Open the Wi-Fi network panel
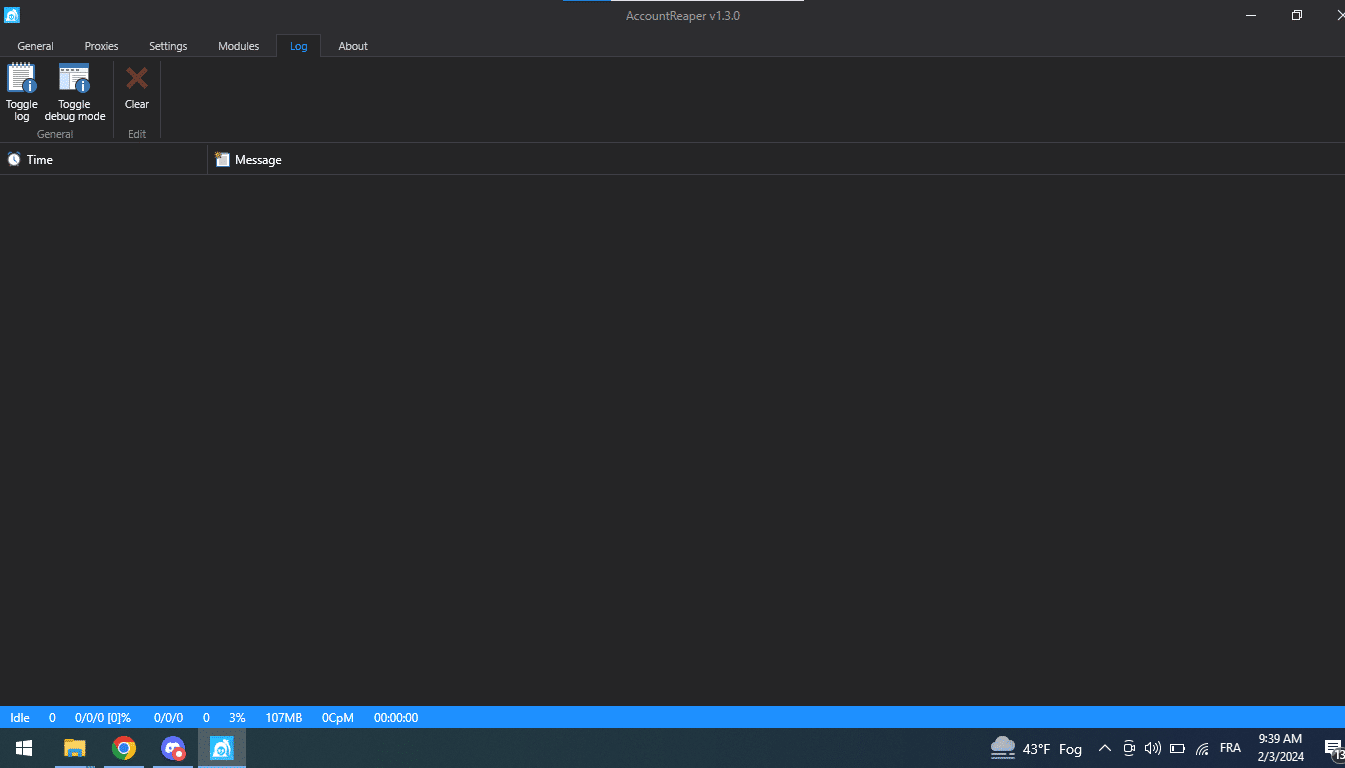 coord(1203,748)
